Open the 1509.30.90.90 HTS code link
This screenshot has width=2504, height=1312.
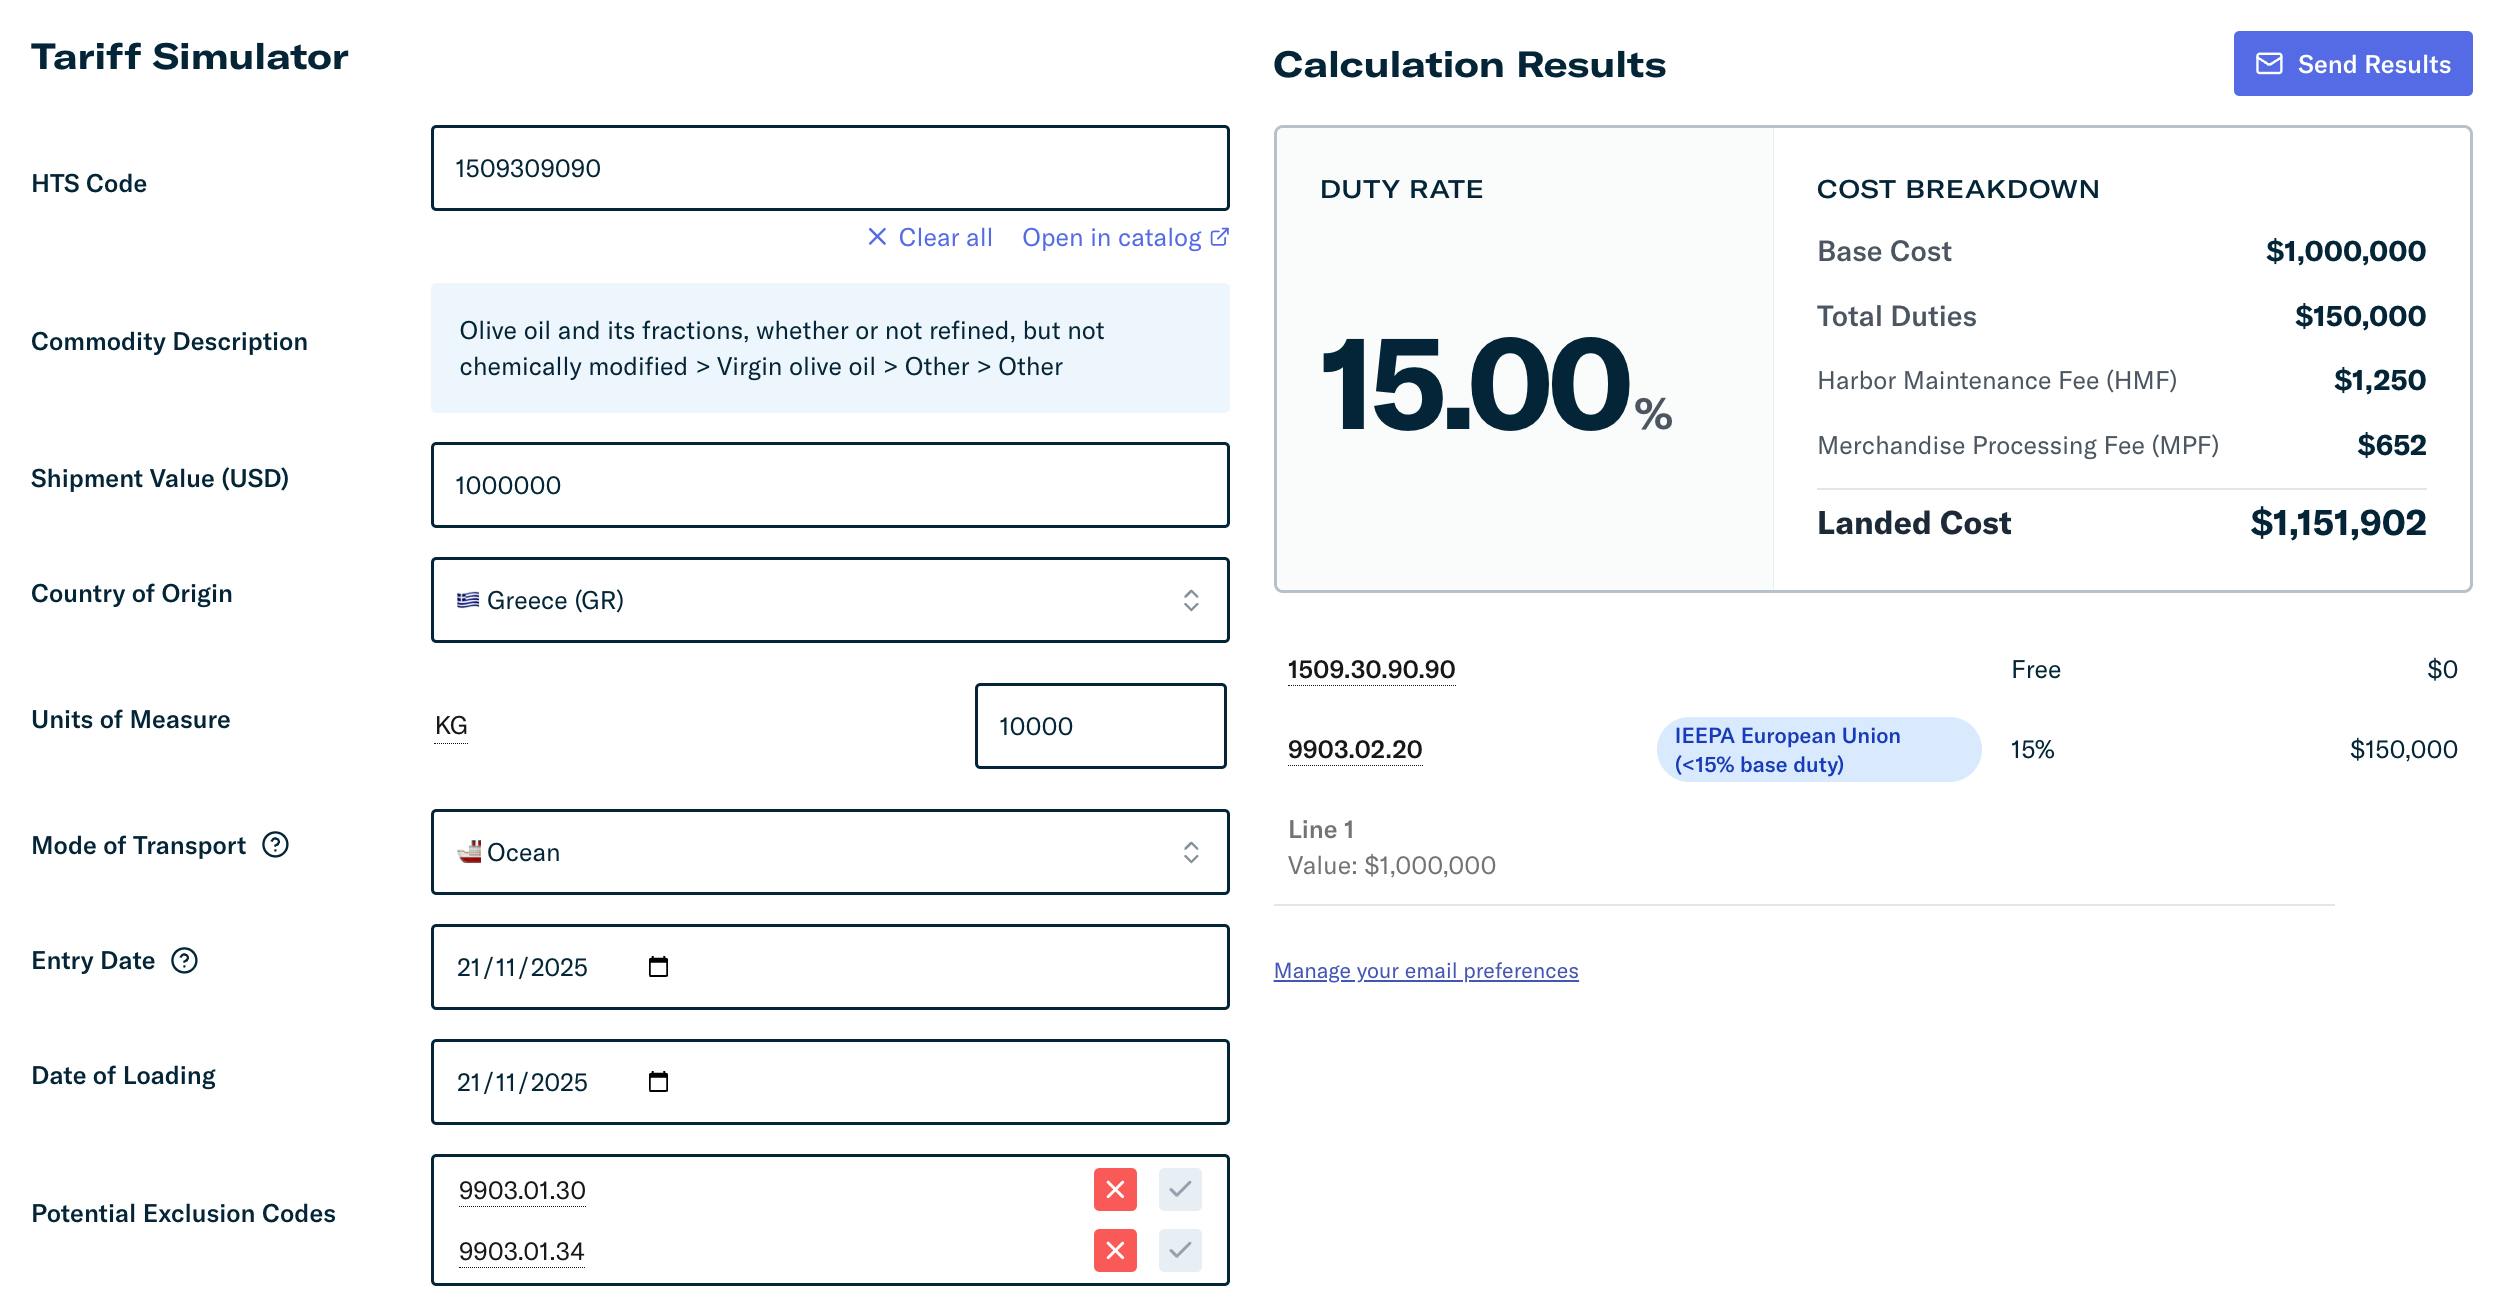(1370, 669)
